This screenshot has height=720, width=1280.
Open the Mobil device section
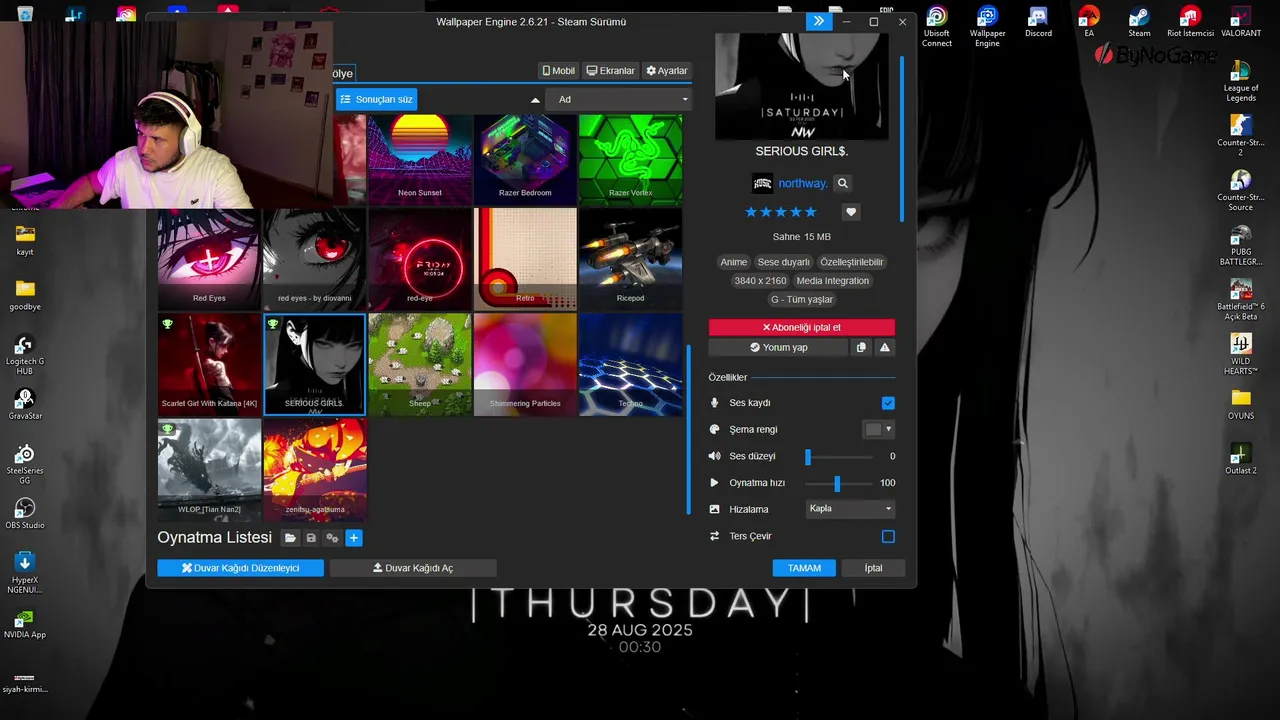click(x=559, y=71)
